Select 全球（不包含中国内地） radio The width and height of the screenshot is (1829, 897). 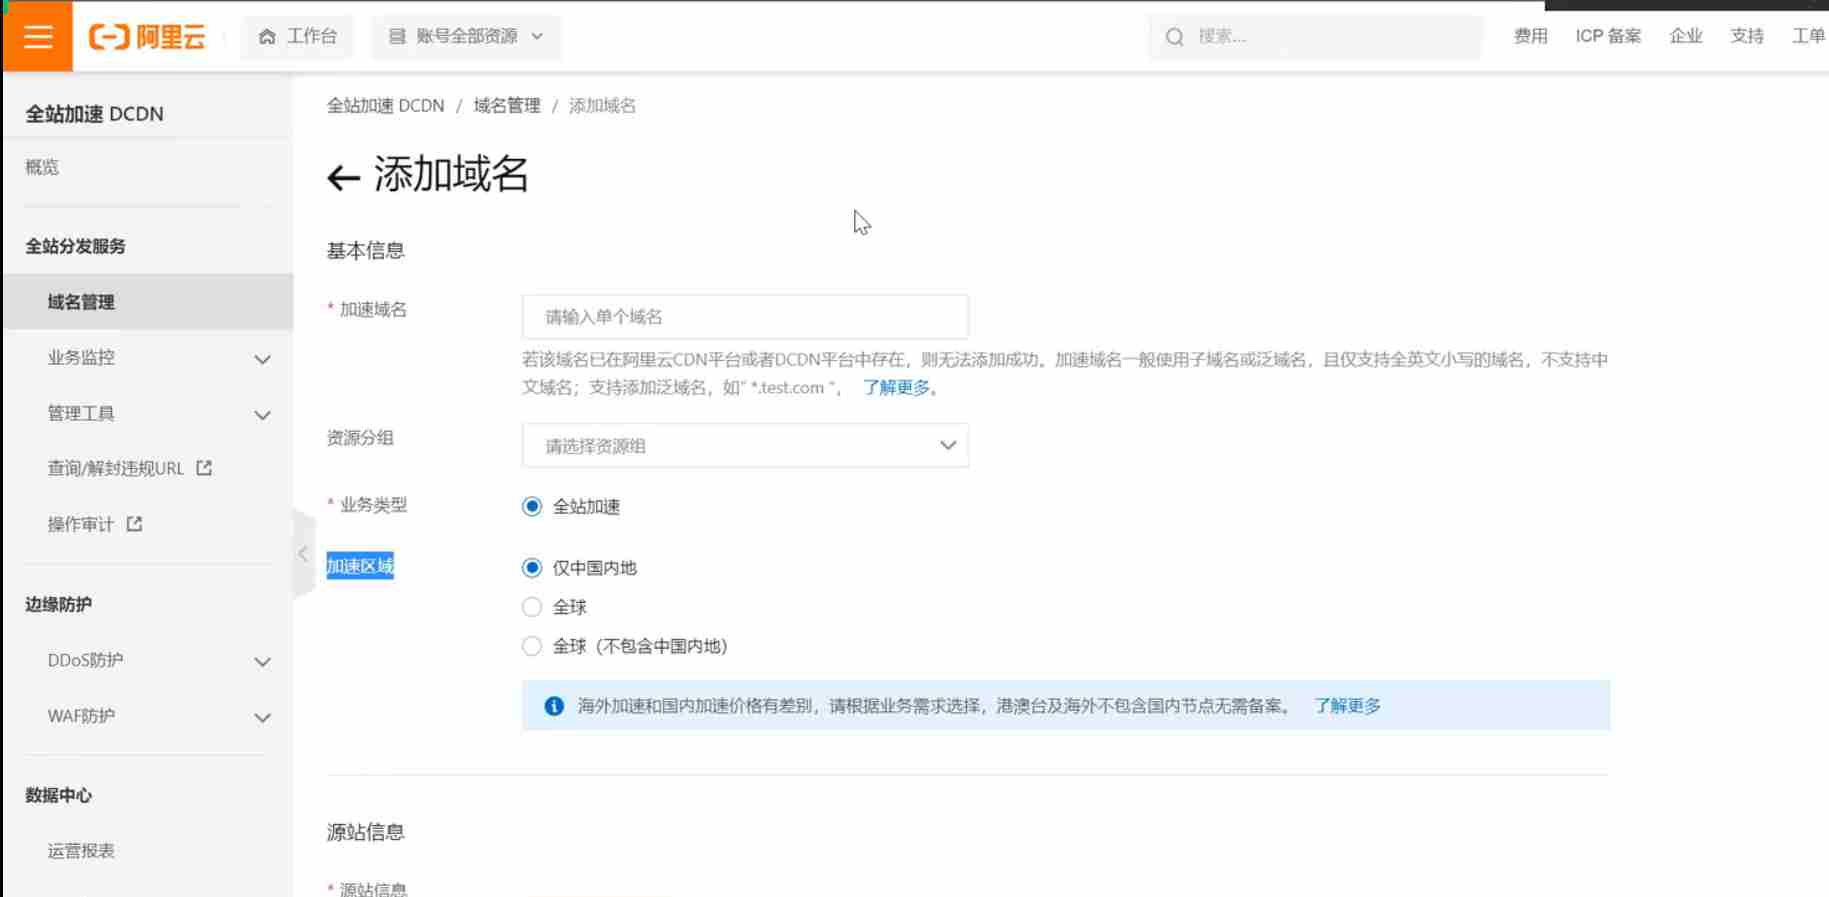click(x=532, y=646)
